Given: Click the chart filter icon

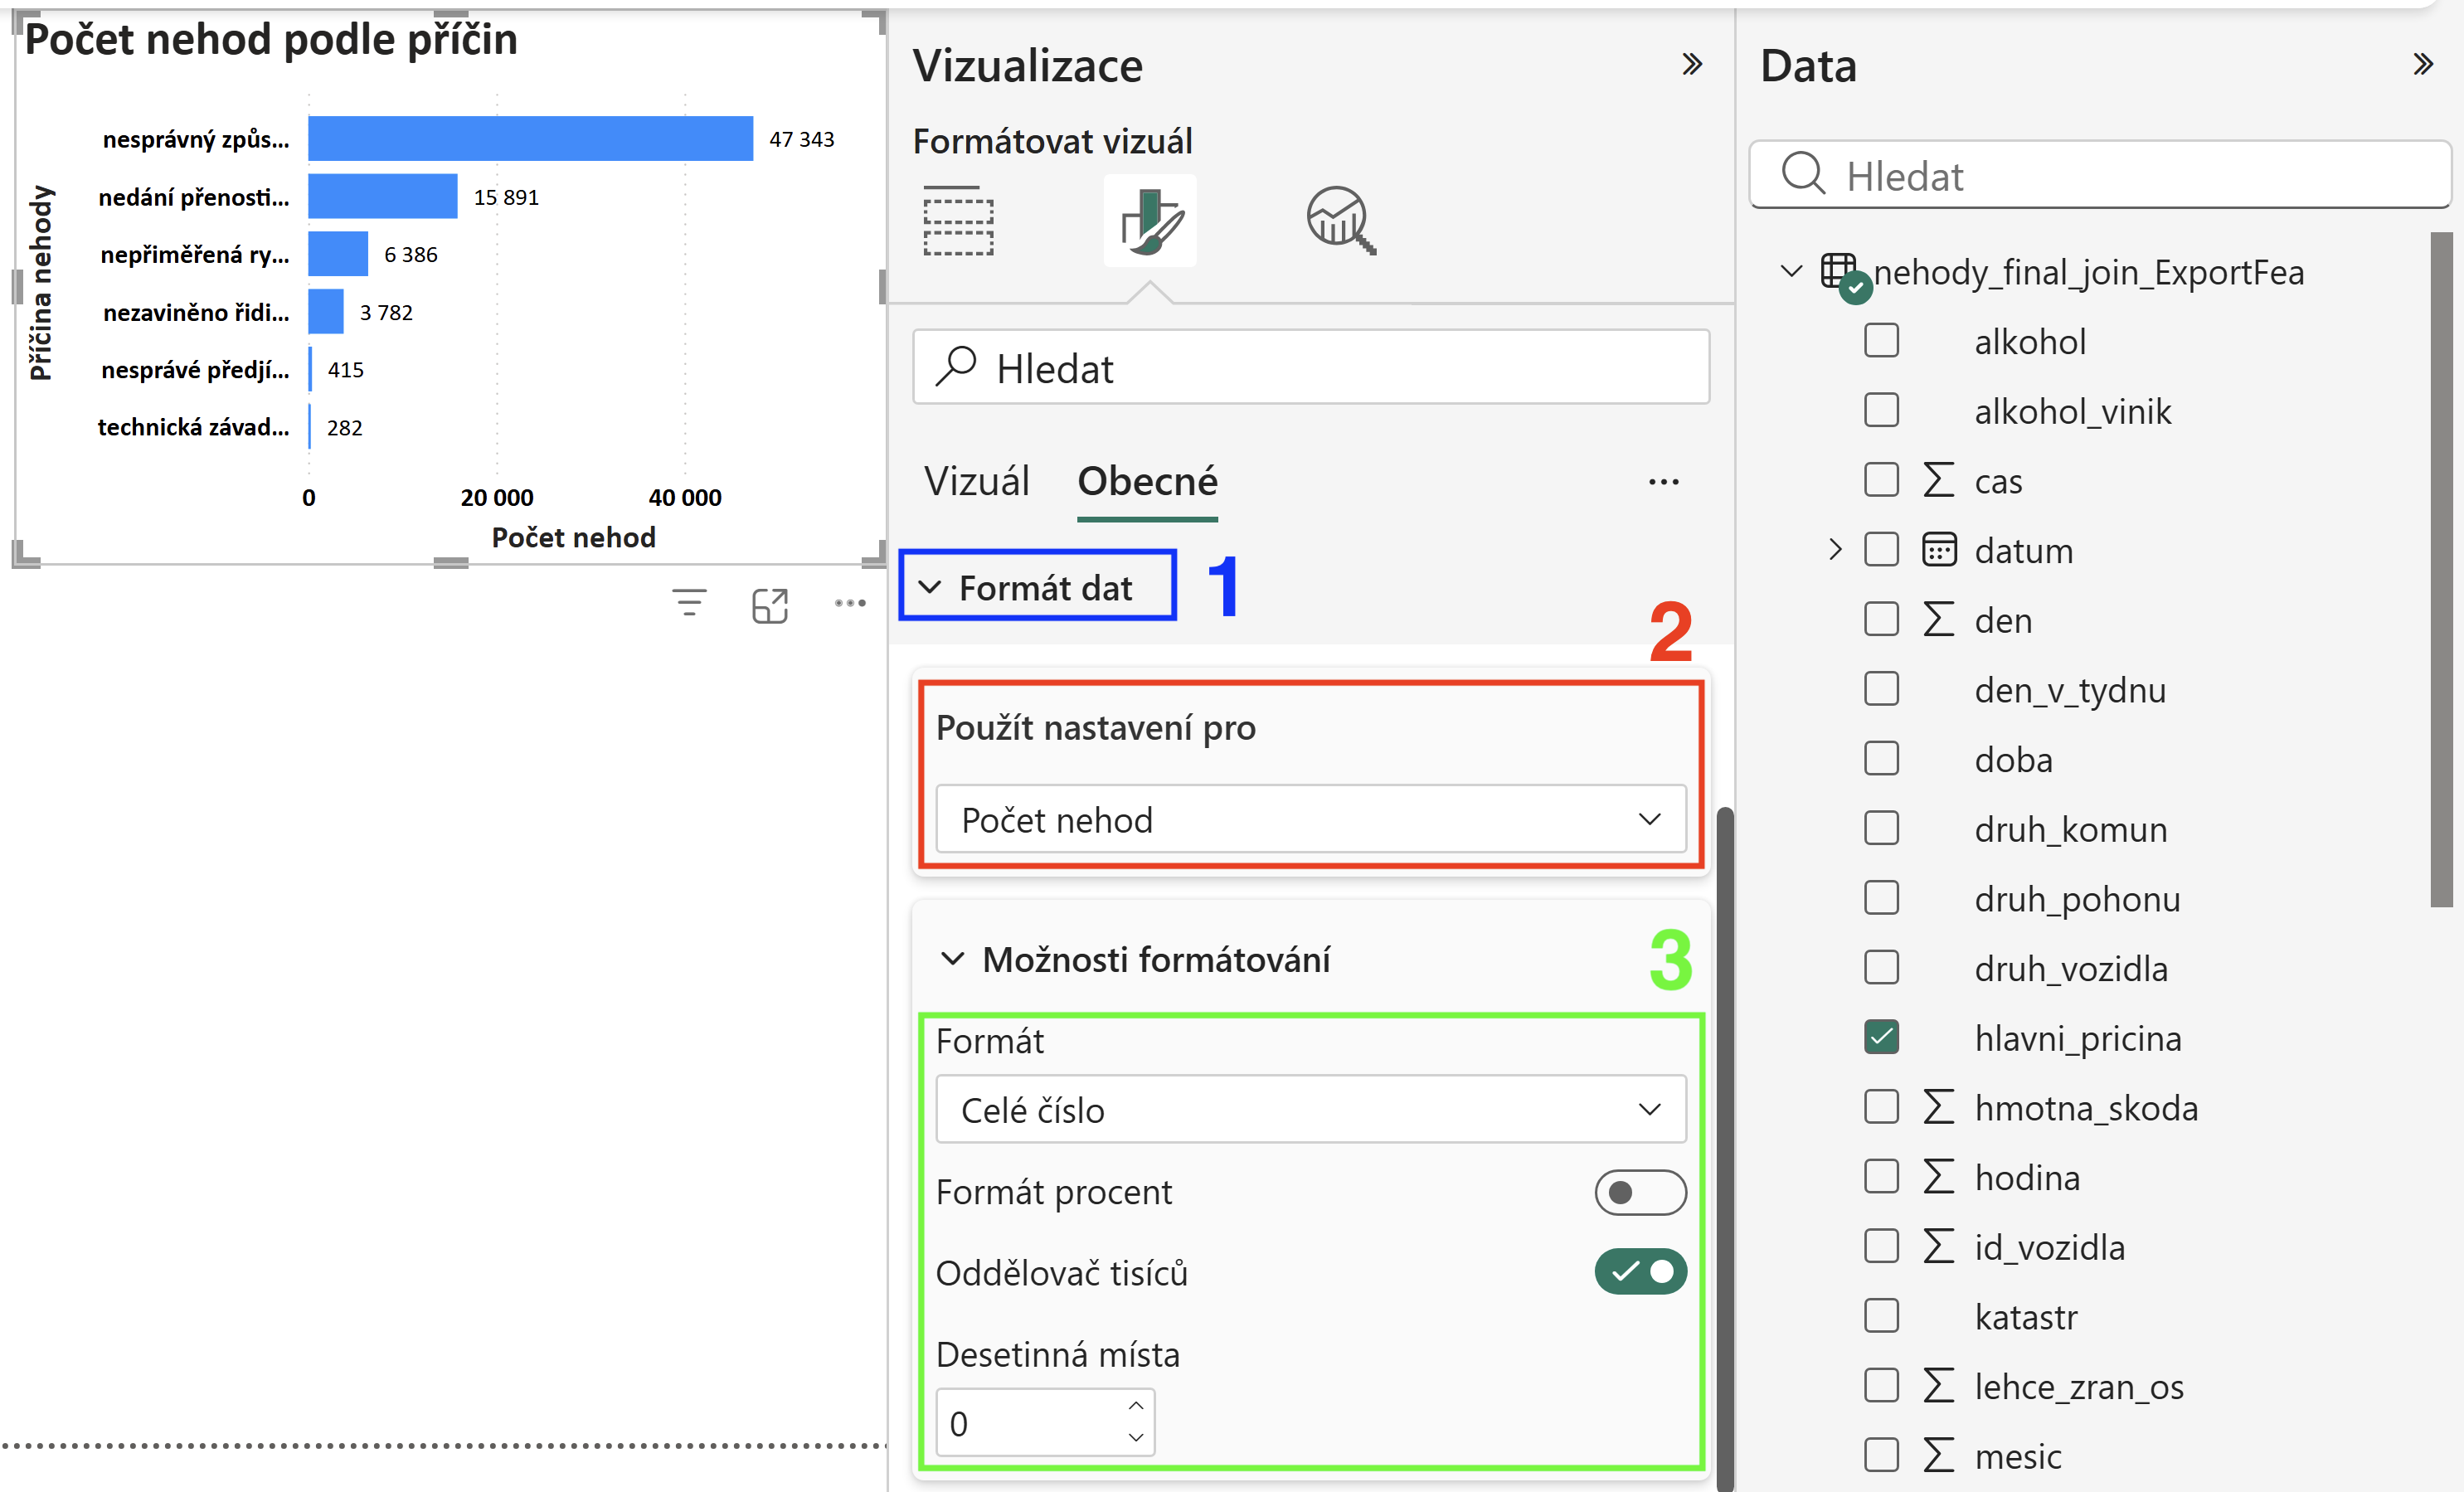Looking at the screenshot, I should pos(689,603).
